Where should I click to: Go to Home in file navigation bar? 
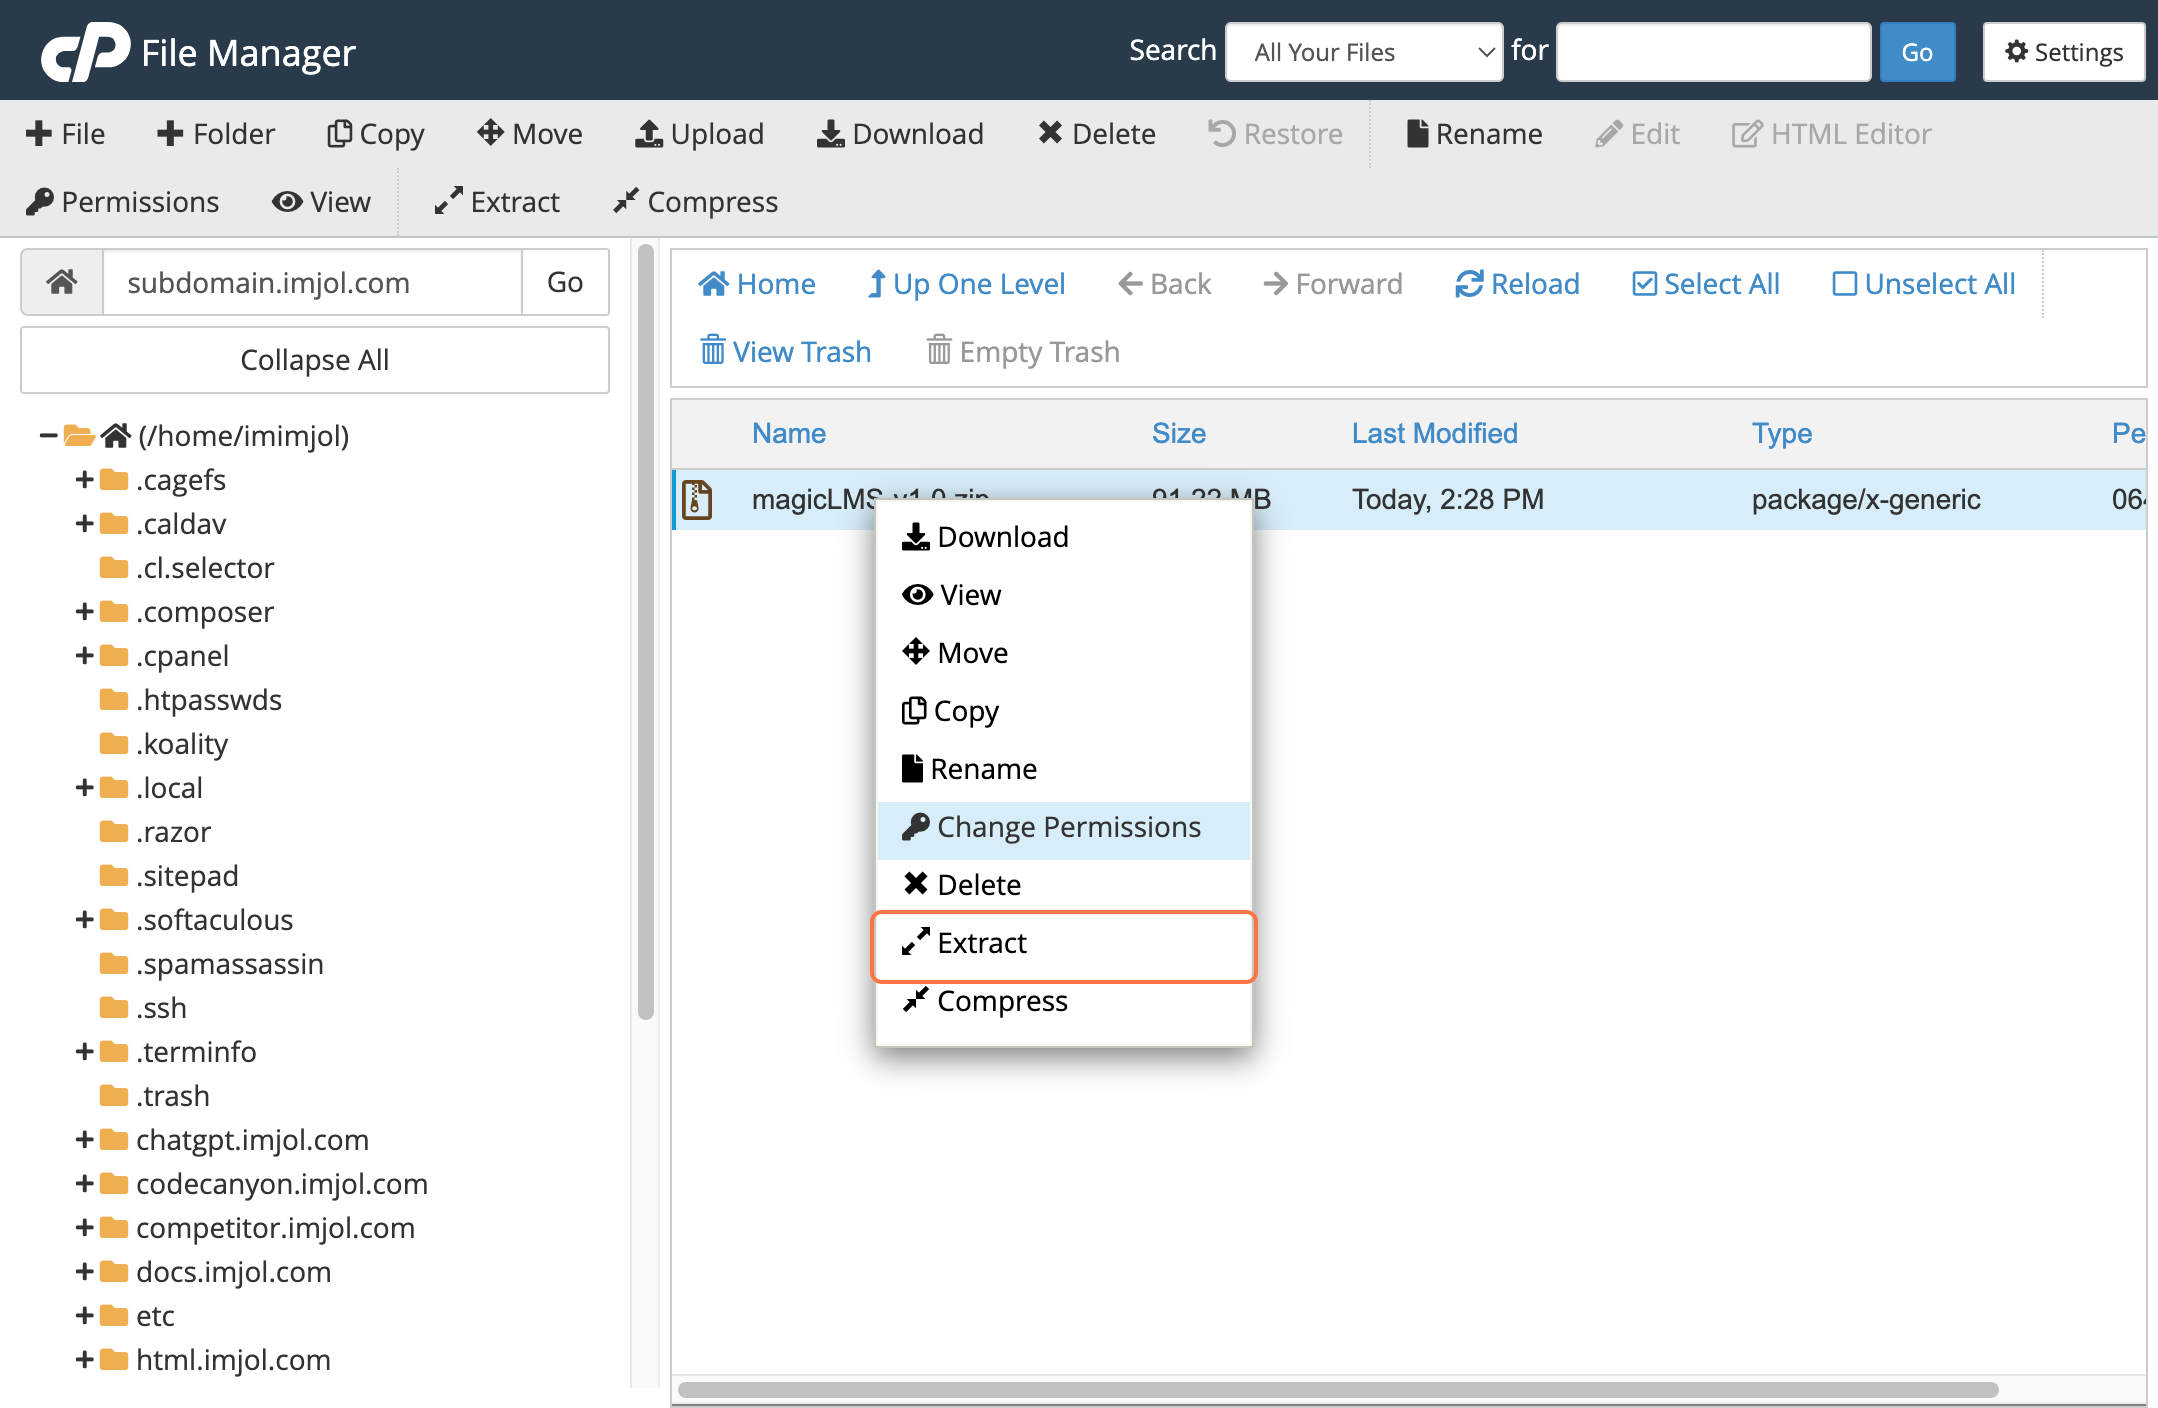coord(757,284)
